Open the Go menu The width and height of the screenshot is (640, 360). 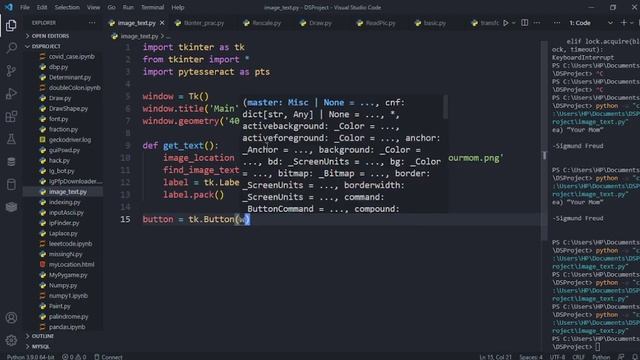point(111,7)
